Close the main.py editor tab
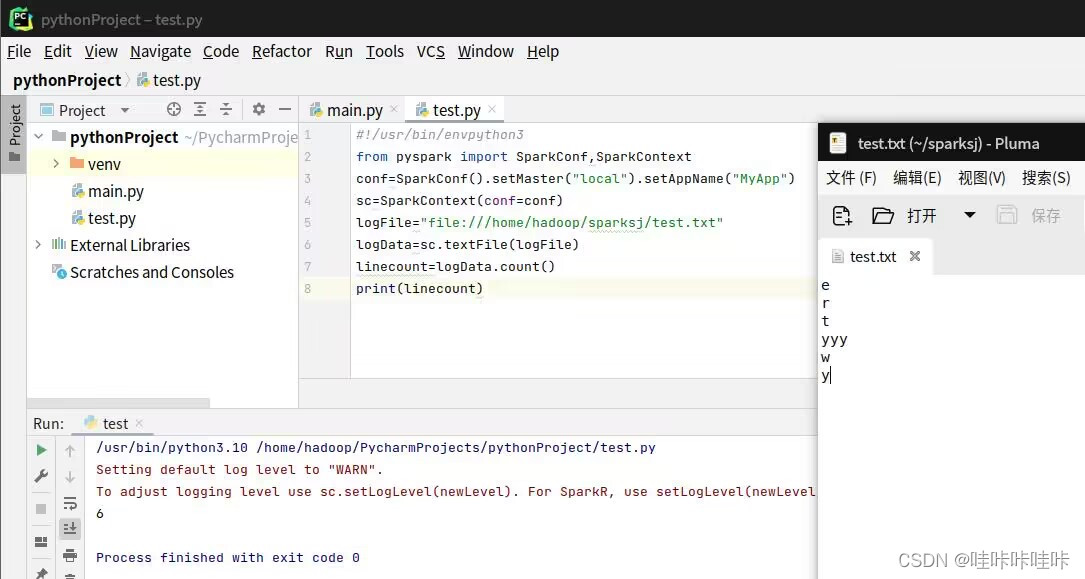The width and height of the screenshot is (1085, 579). tap(394, 109)
